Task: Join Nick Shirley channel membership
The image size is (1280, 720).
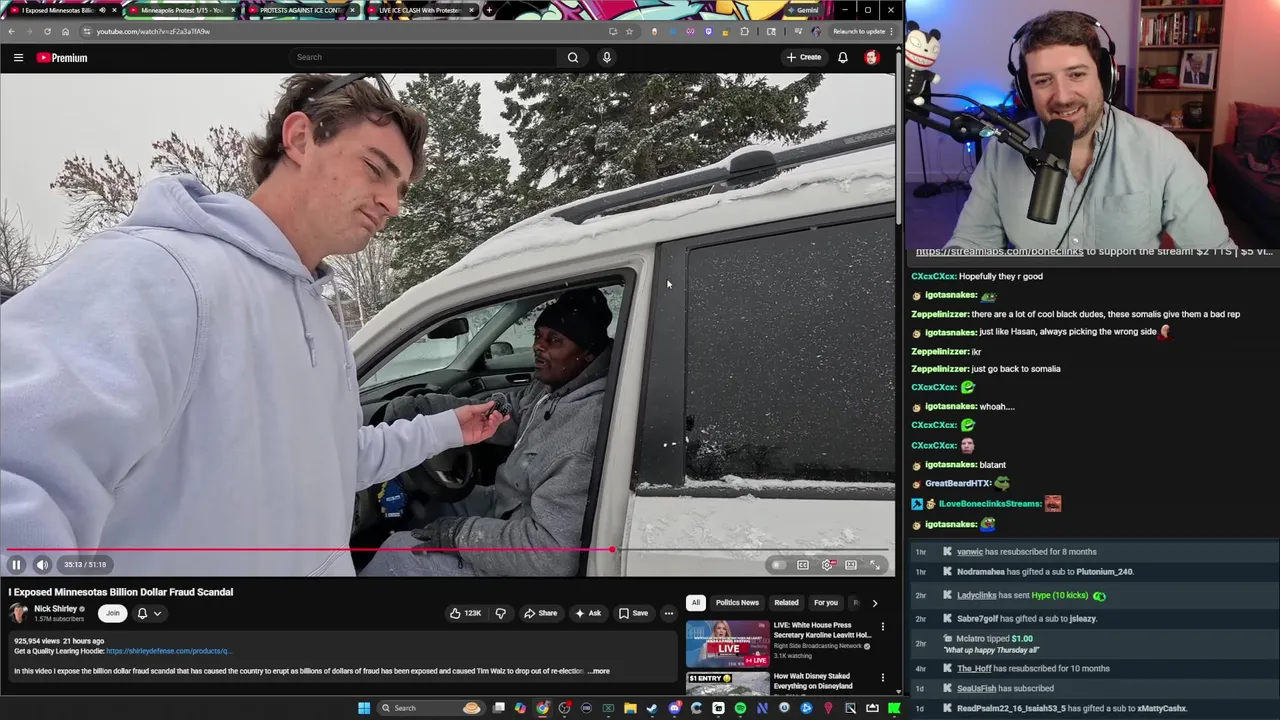Action: pos(113,613)
